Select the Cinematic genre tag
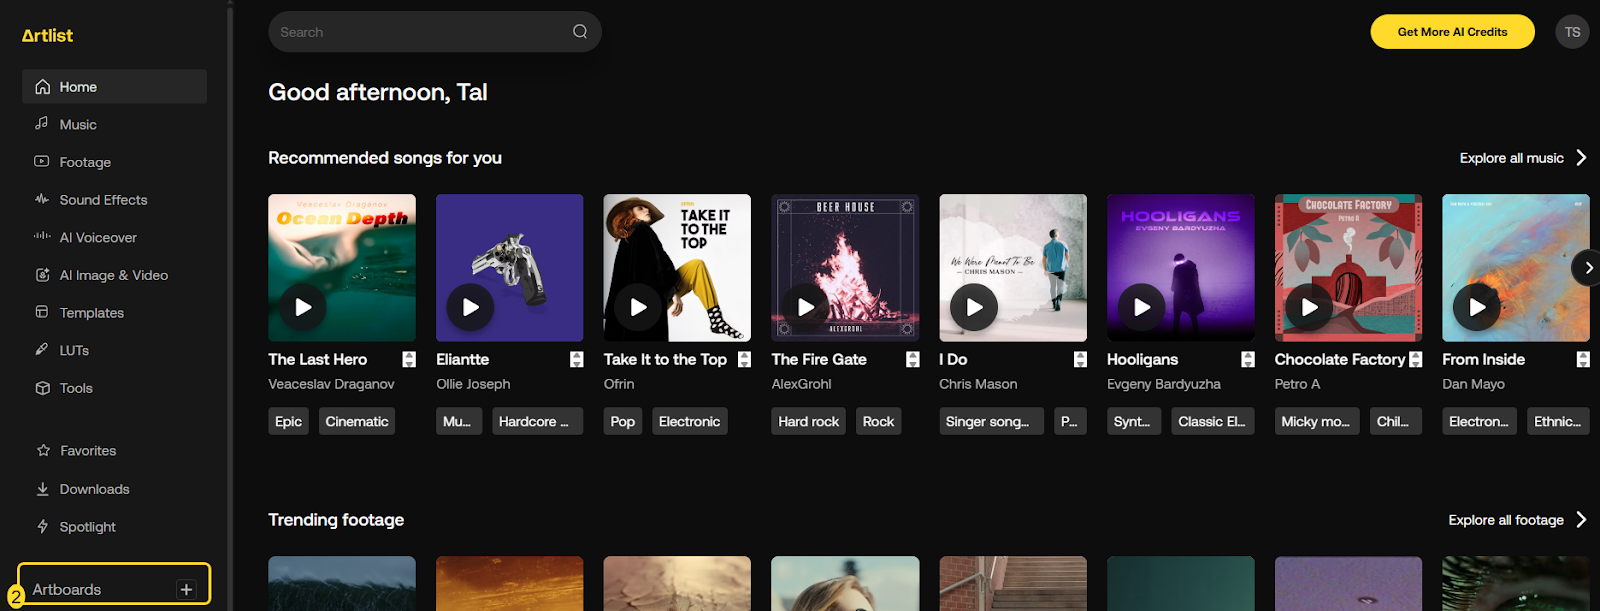The width and height of the screenshot is (1600, 611). click(357, 421)
